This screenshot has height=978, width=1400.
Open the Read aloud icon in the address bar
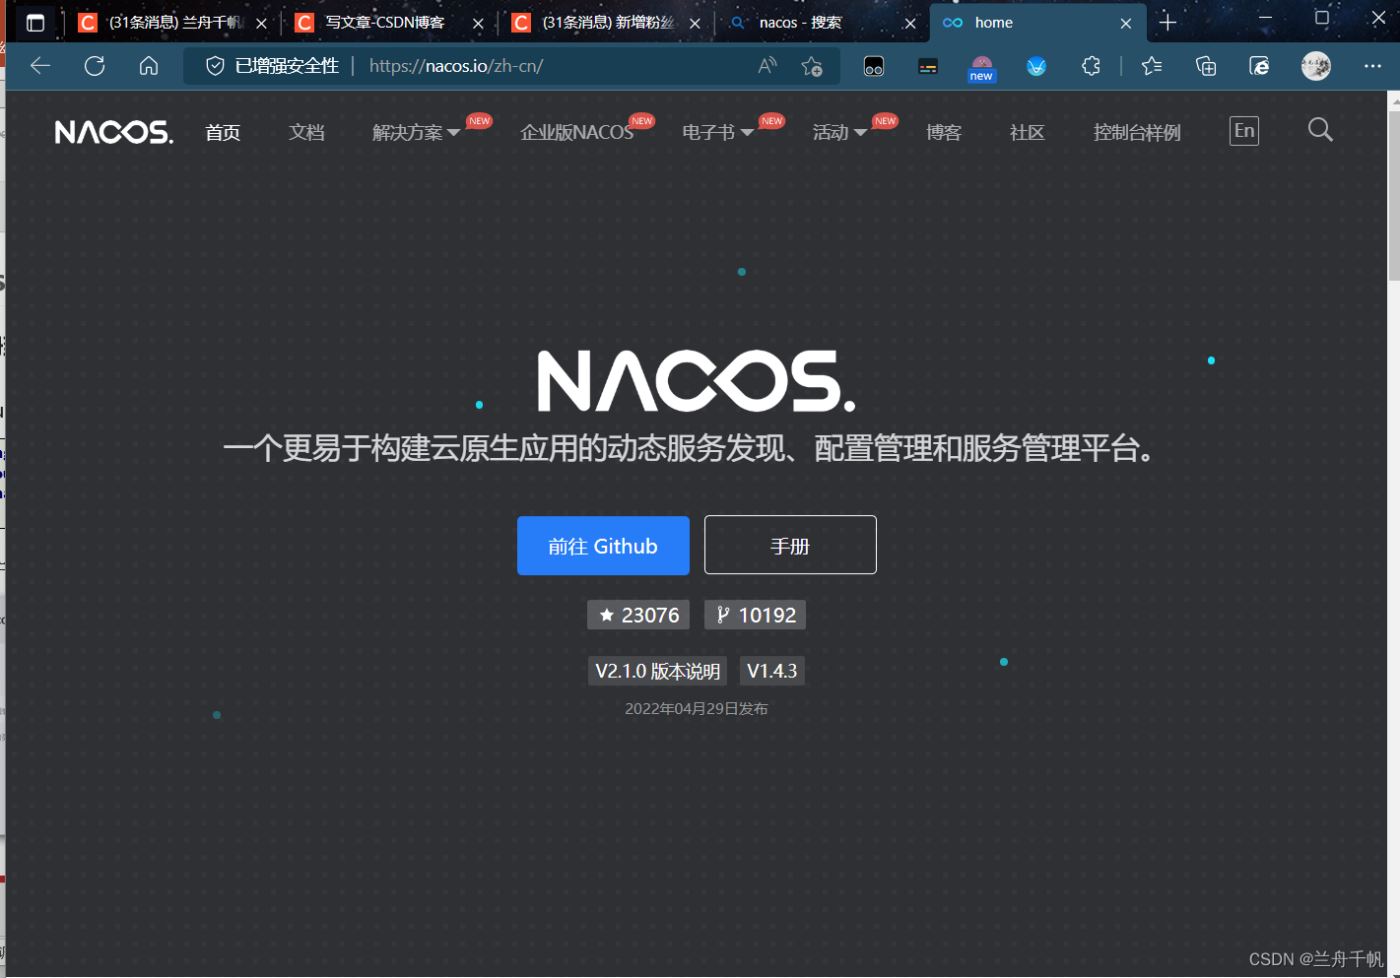point(767,66)
